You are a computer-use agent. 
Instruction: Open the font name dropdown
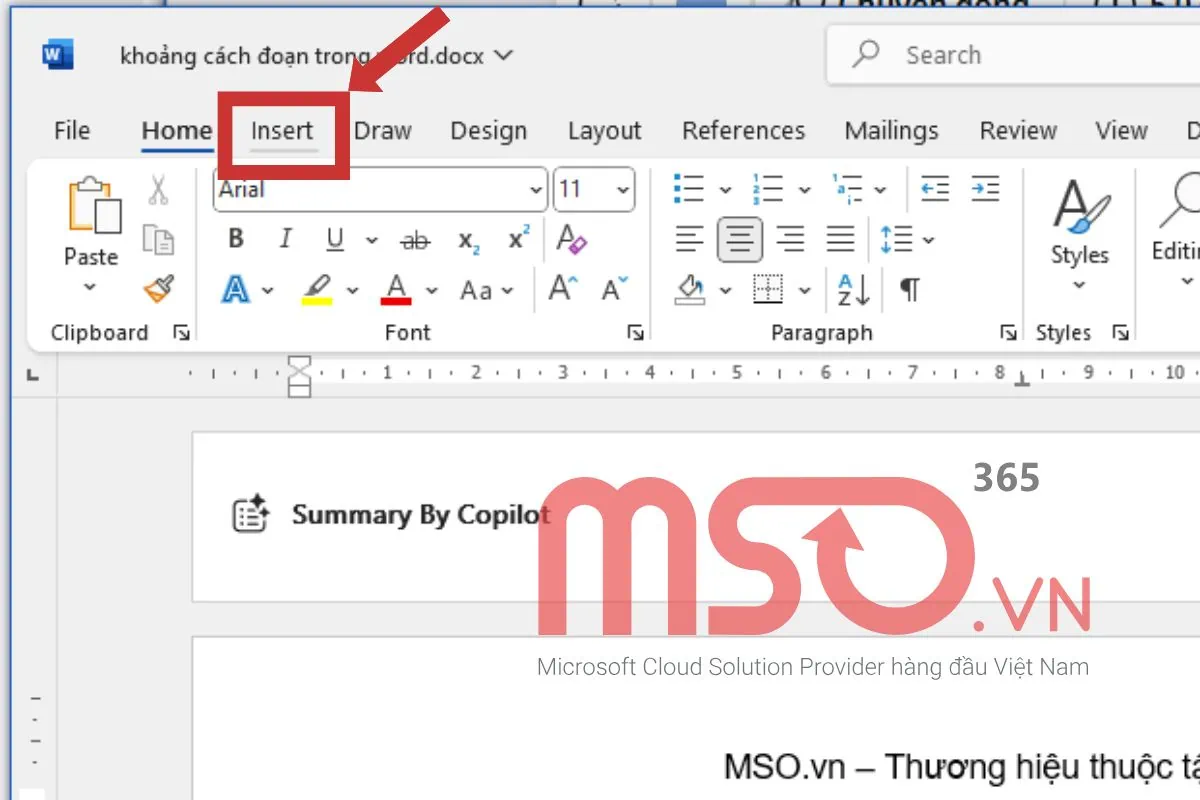(536, 190)
